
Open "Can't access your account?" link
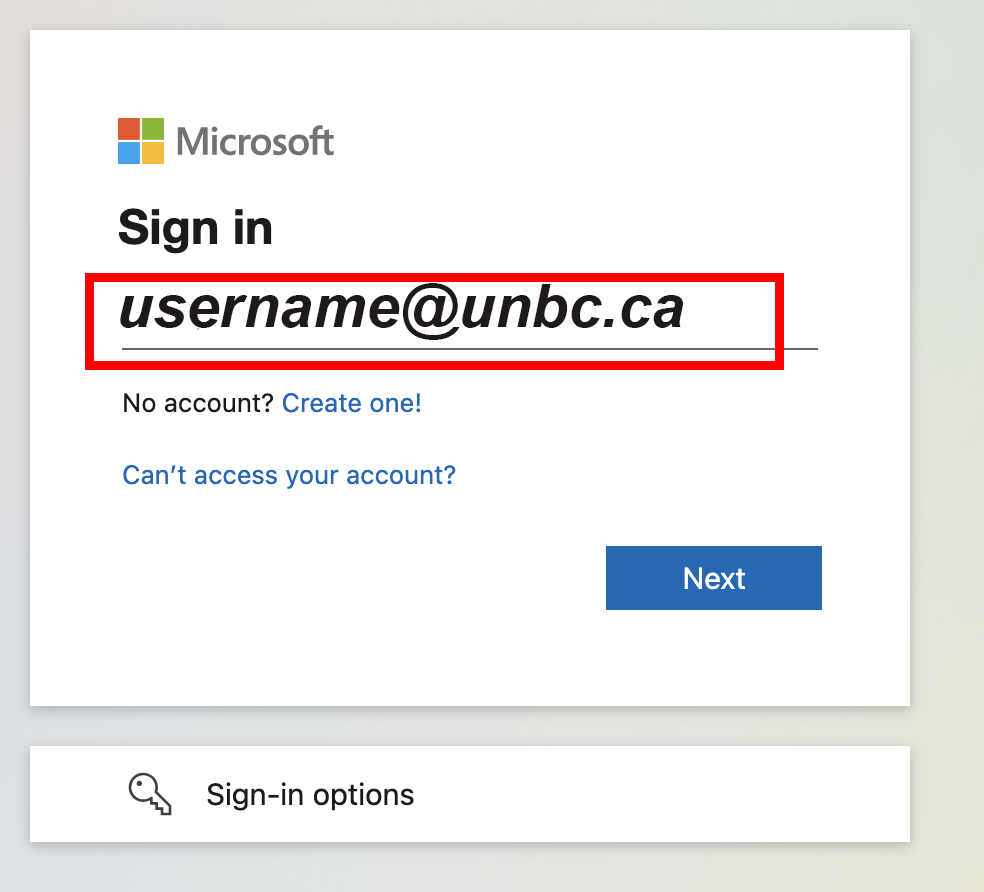click(x=289, y=474)
